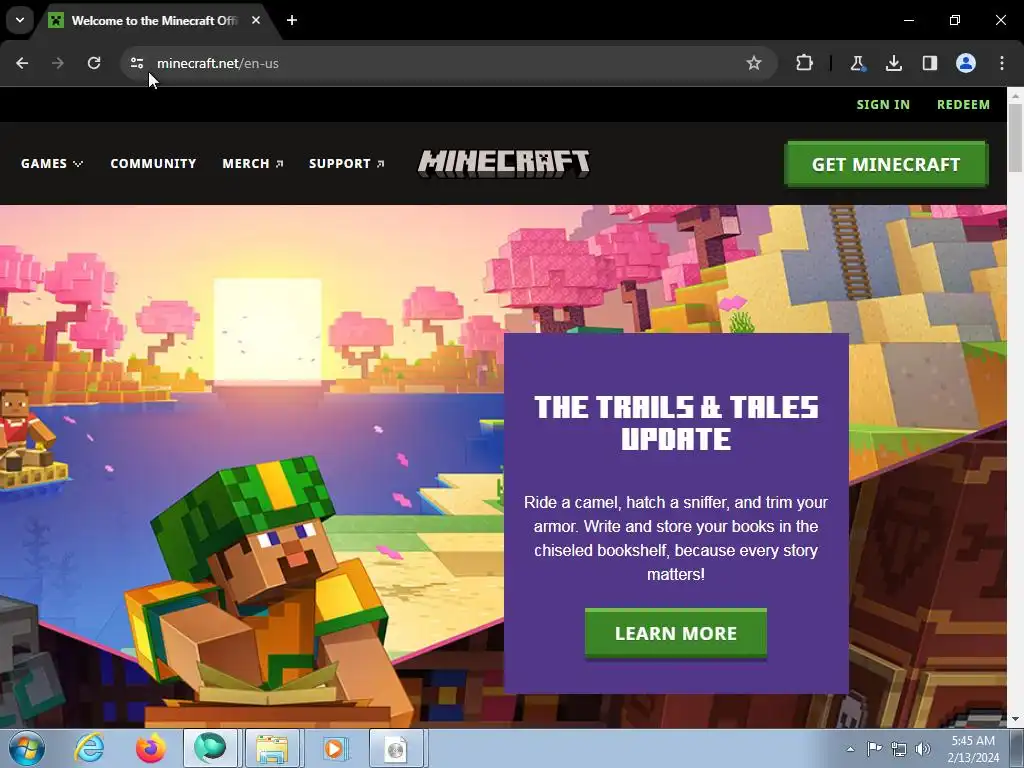
Task: Launch Firefox from the taskbar
Action: [x=150, y=748]
